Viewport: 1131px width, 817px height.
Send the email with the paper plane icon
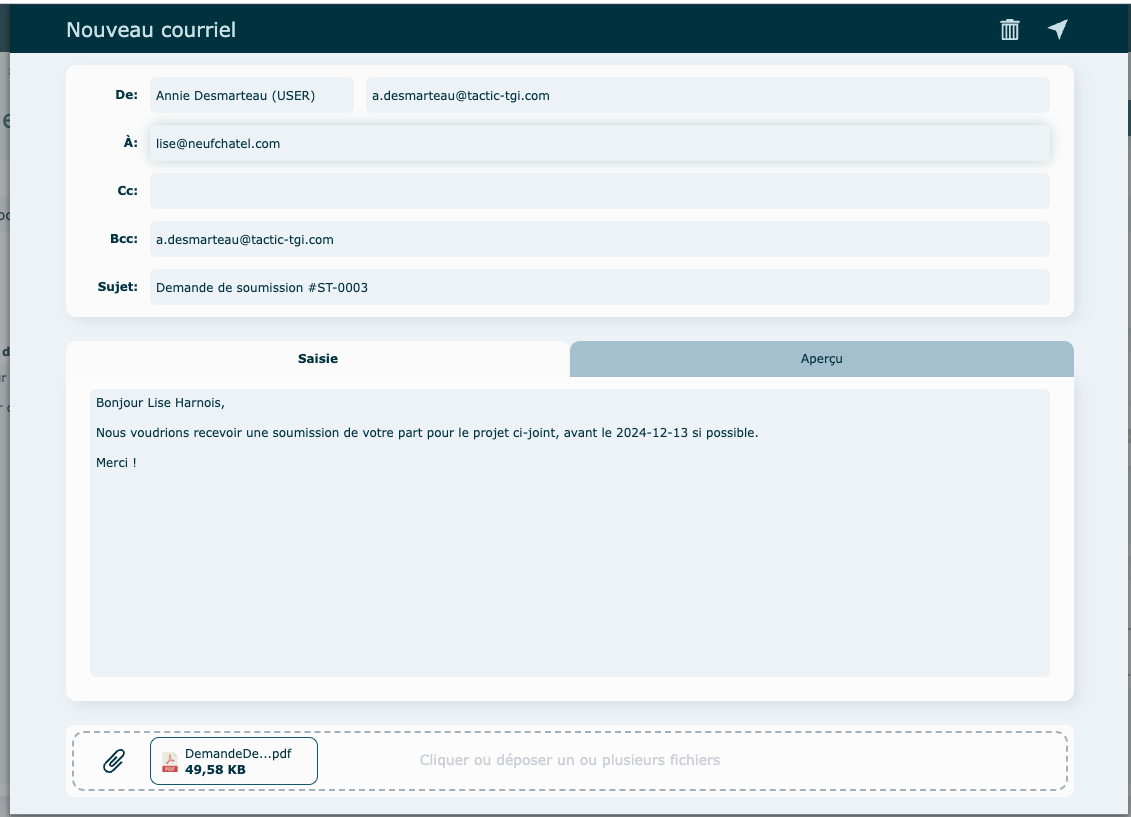1058,30
